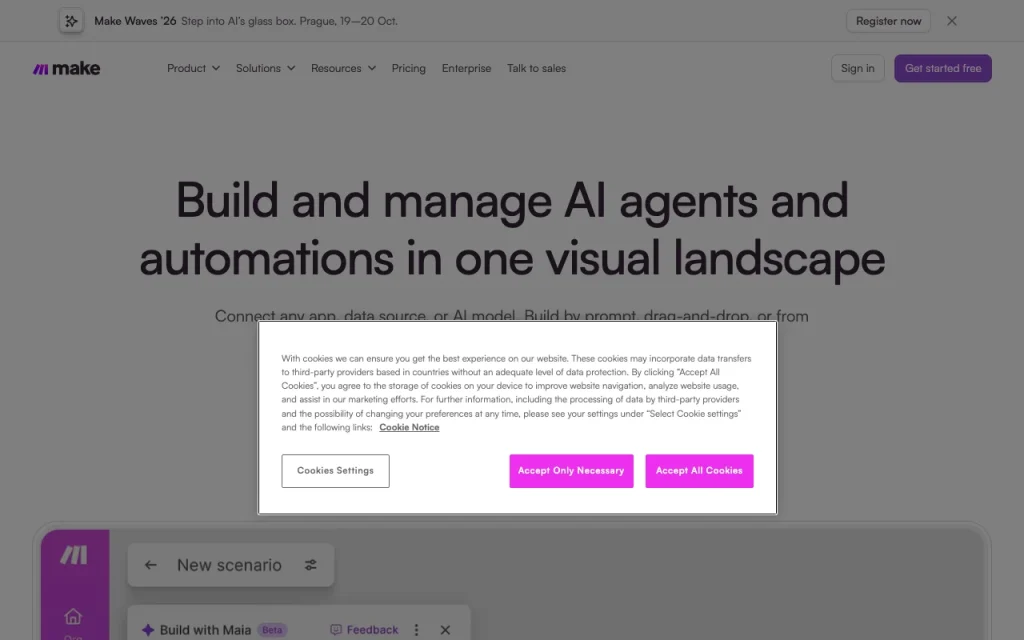Click the Make Waves sparkle icon in the banner

click(x=71, y=21)
